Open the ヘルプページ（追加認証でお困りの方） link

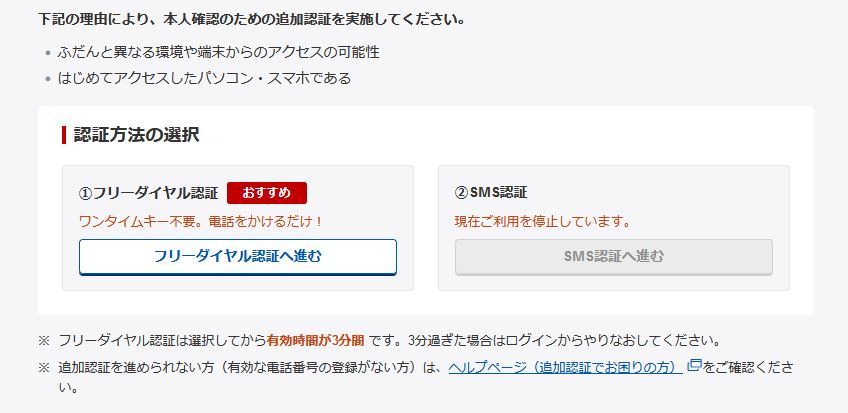coord(565,367)
